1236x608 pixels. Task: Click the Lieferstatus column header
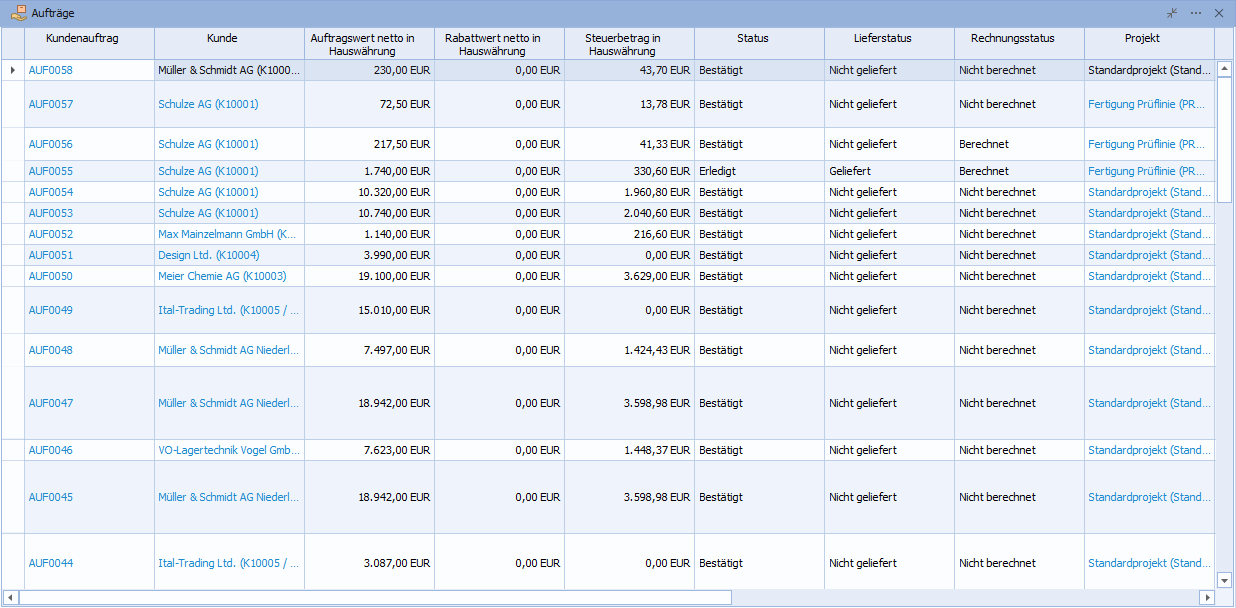[x=882, y=38]
